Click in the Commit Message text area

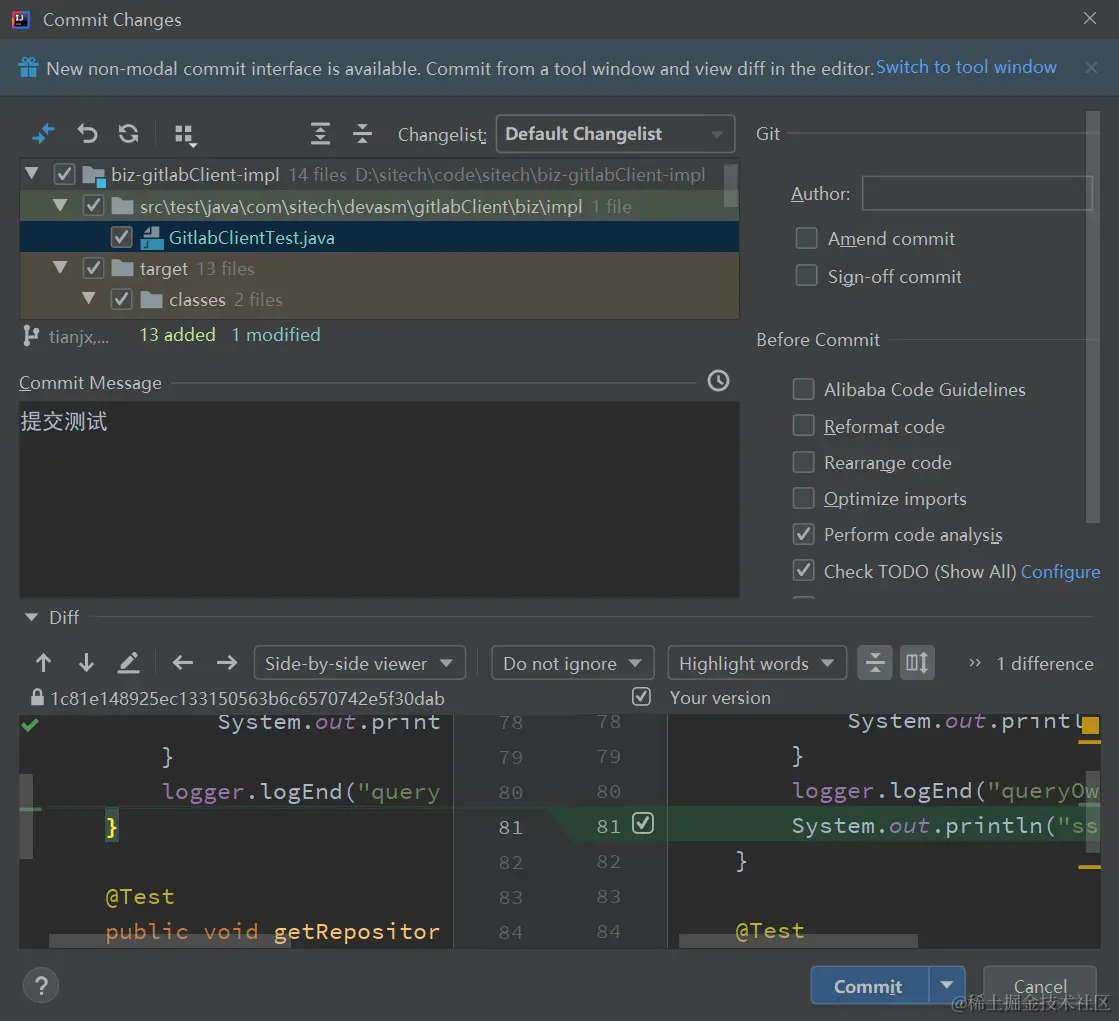[x=379, y=499]
